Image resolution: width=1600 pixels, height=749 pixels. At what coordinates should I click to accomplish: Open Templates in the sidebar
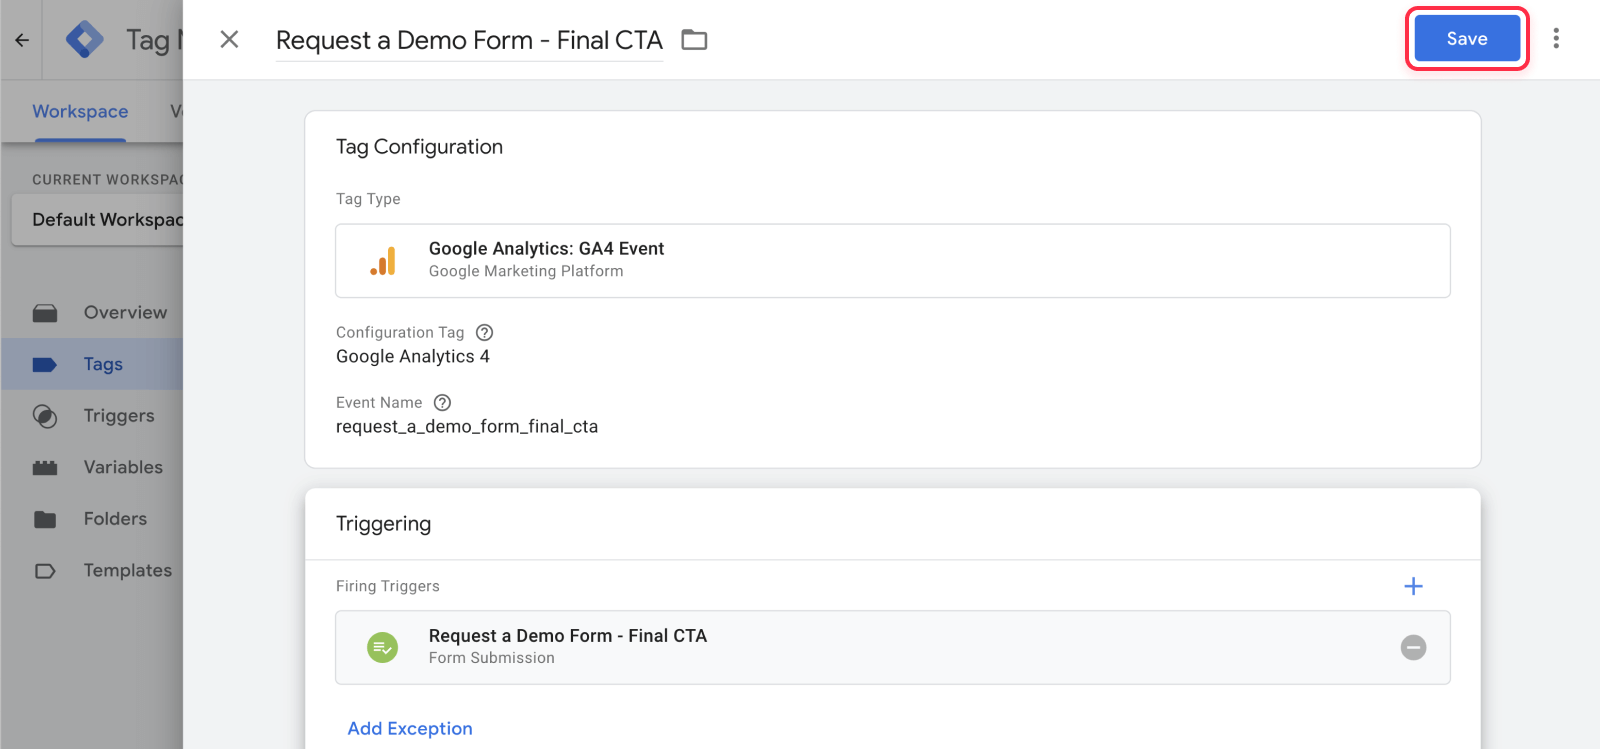tap(127, 570)
